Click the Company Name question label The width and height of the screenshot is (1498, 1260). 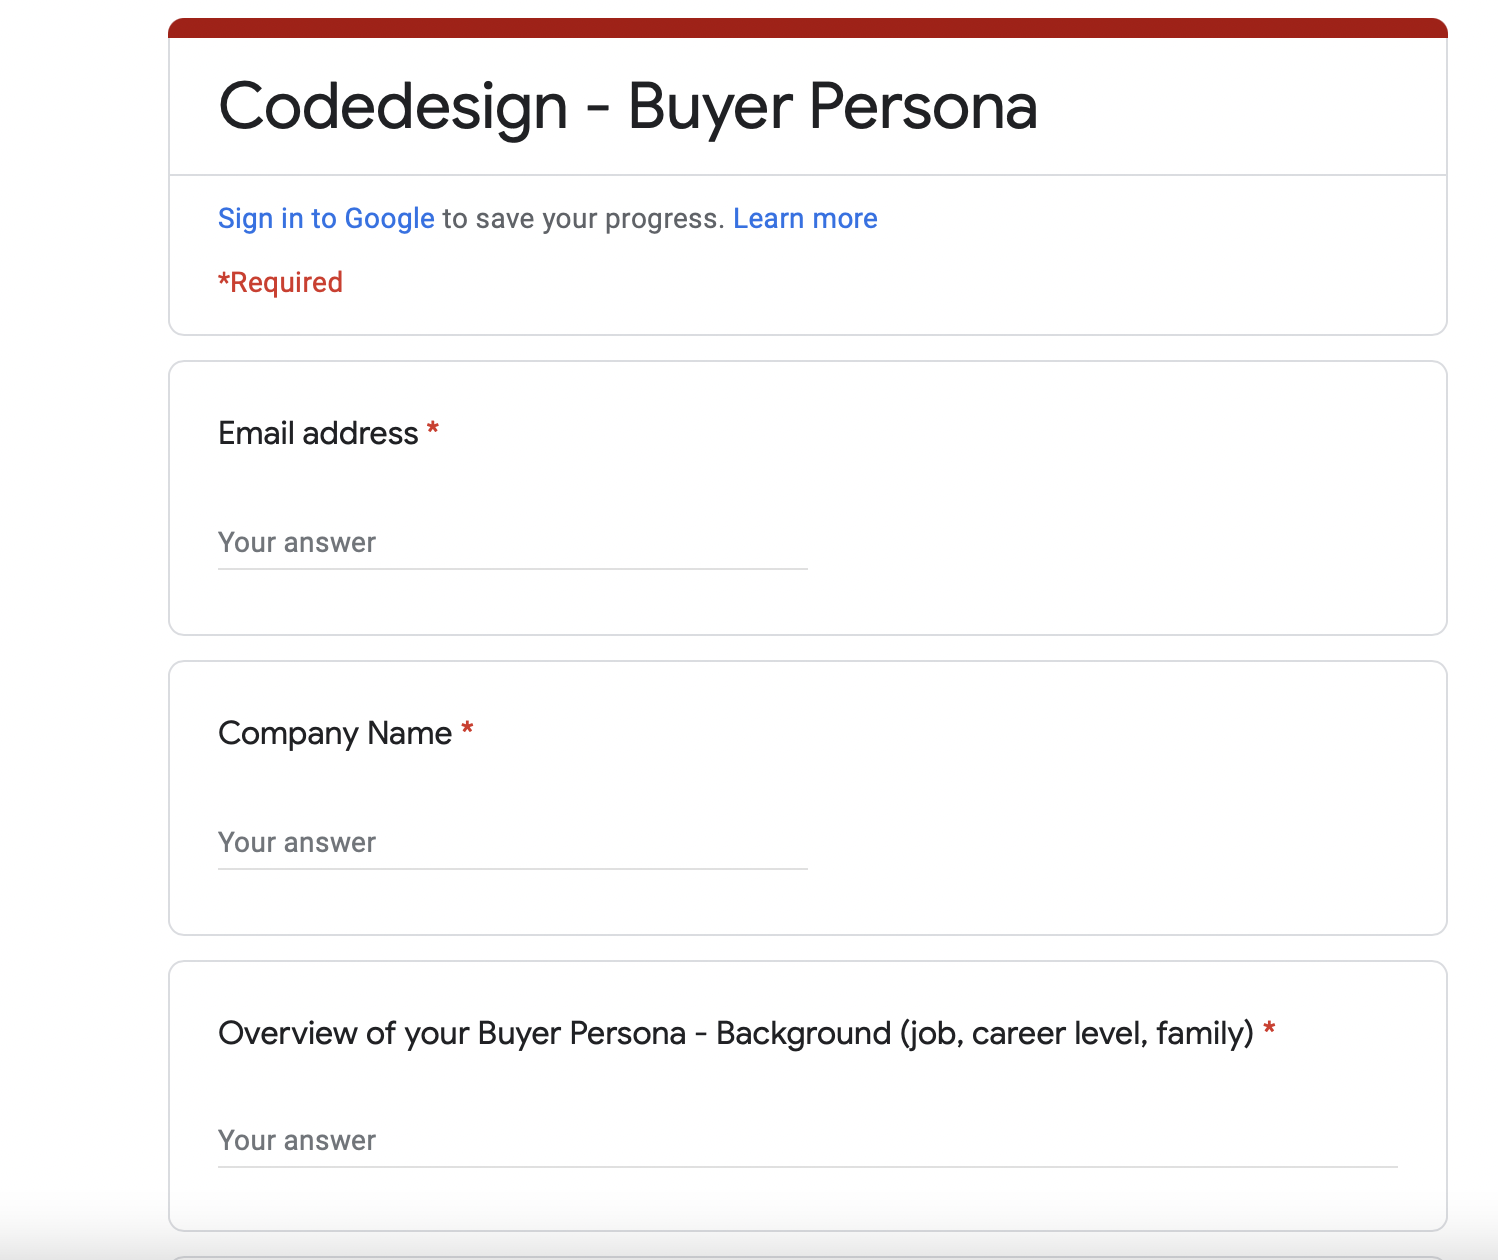click(335, 734)
